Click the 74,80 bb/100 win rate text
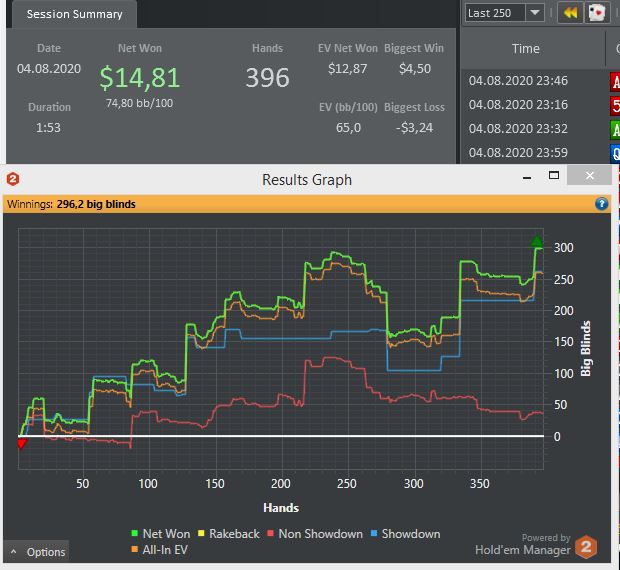620x570 pixels. (x=139, y=103)
